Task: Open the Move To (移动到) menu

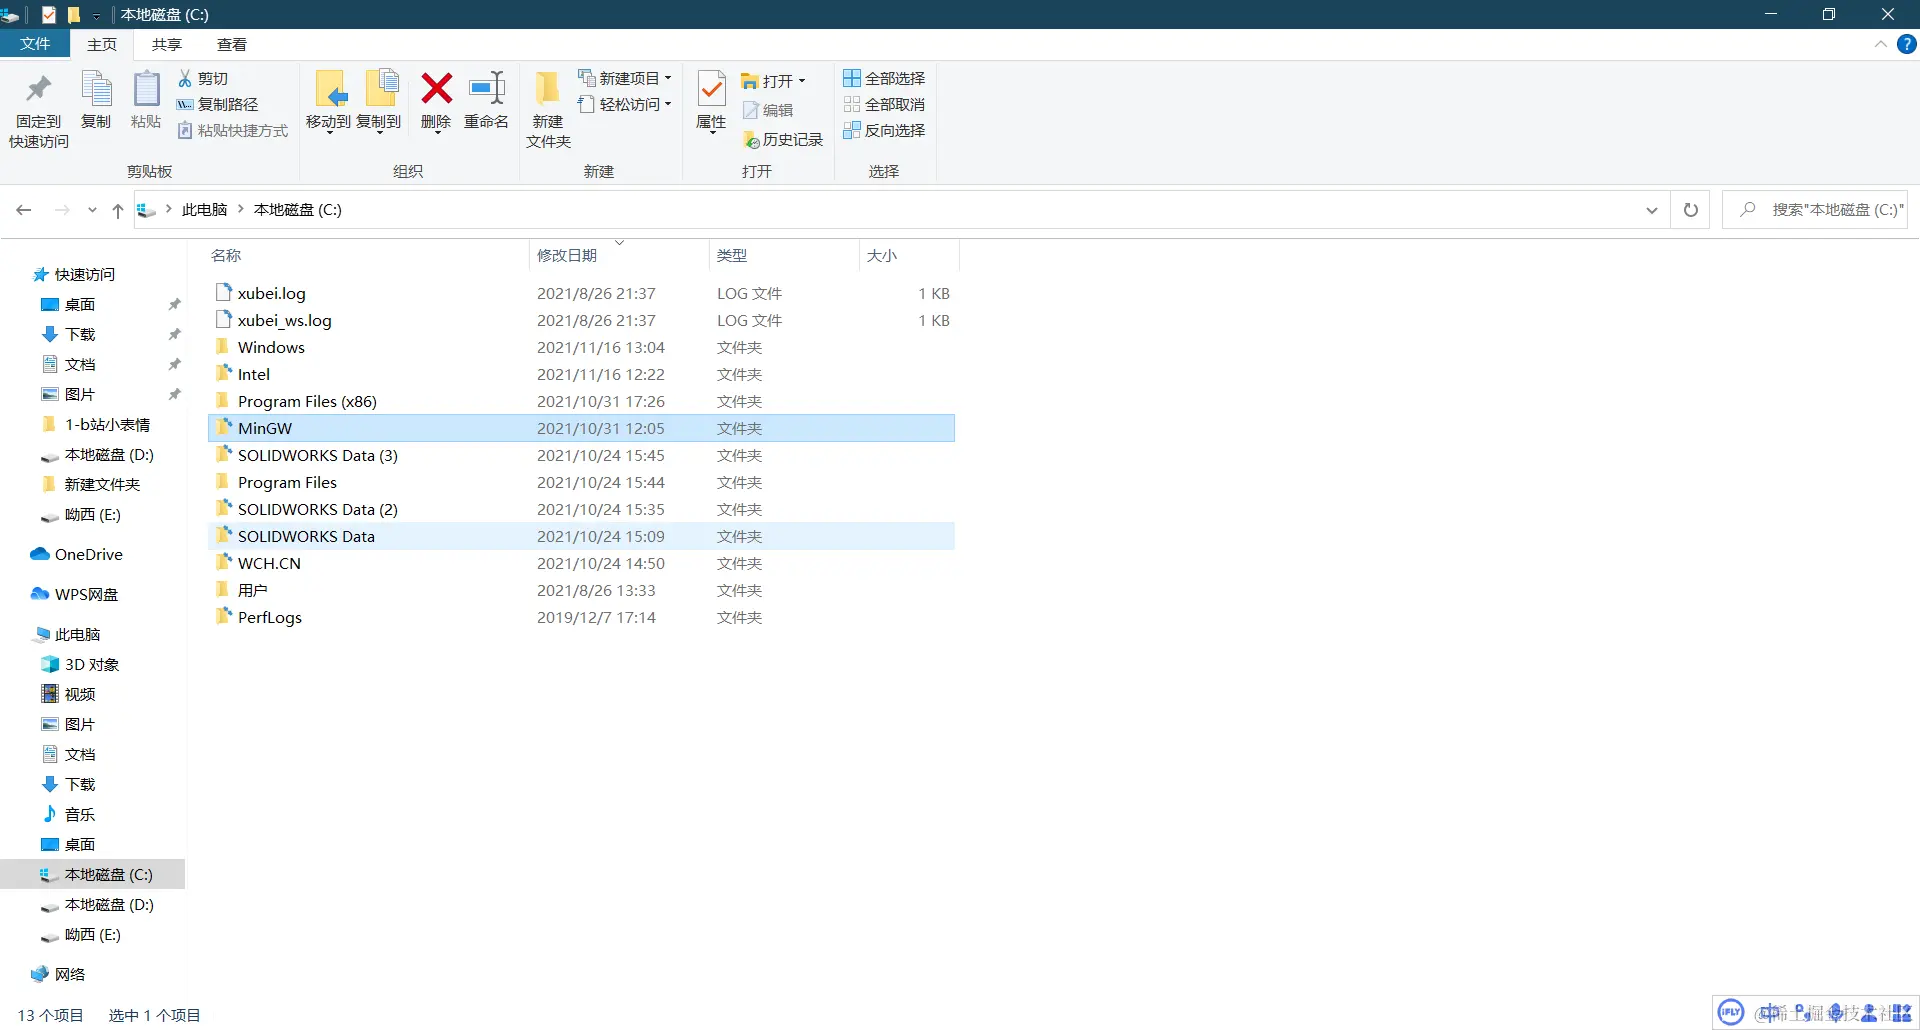Action: 328,101
